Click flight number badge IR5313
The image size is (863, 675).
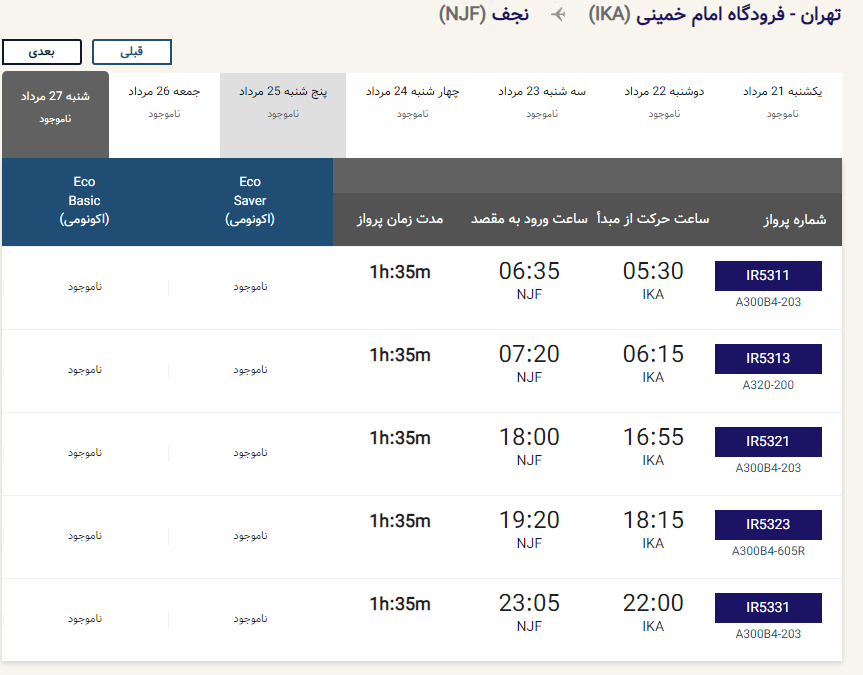click(x=768, y=358)
